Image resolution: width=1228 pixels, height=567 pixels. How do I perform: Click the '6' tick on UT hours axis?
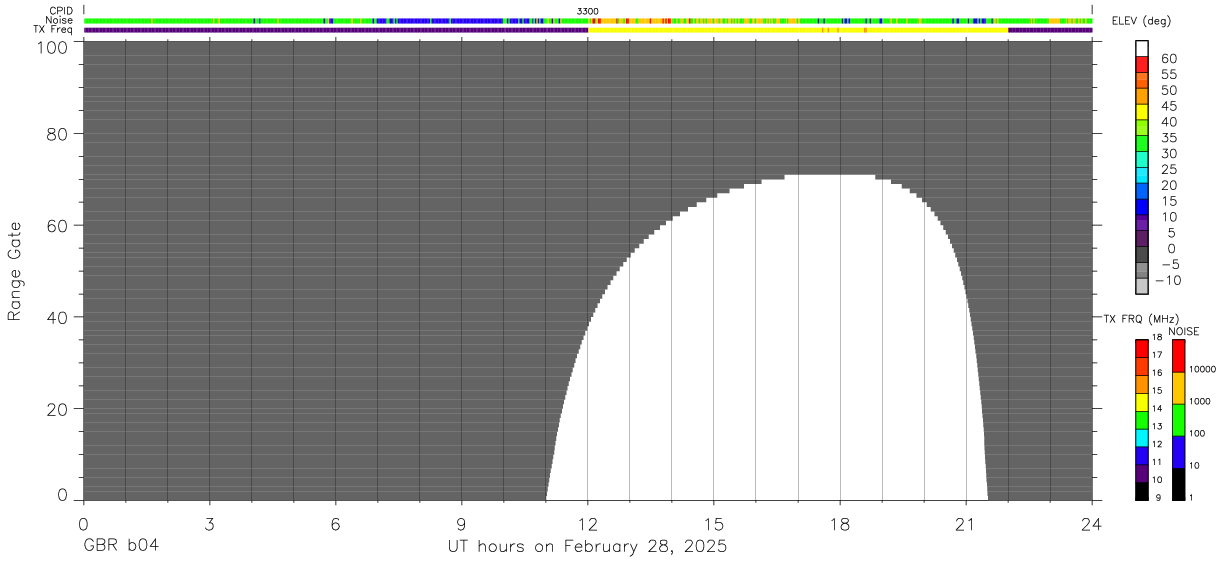[335, 523]
